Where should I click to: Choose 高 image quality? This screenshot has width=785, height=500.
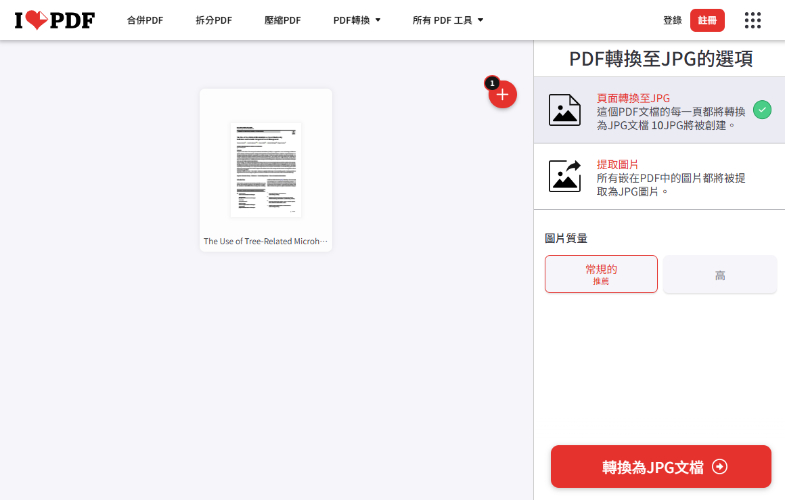[x=720, y=274]
